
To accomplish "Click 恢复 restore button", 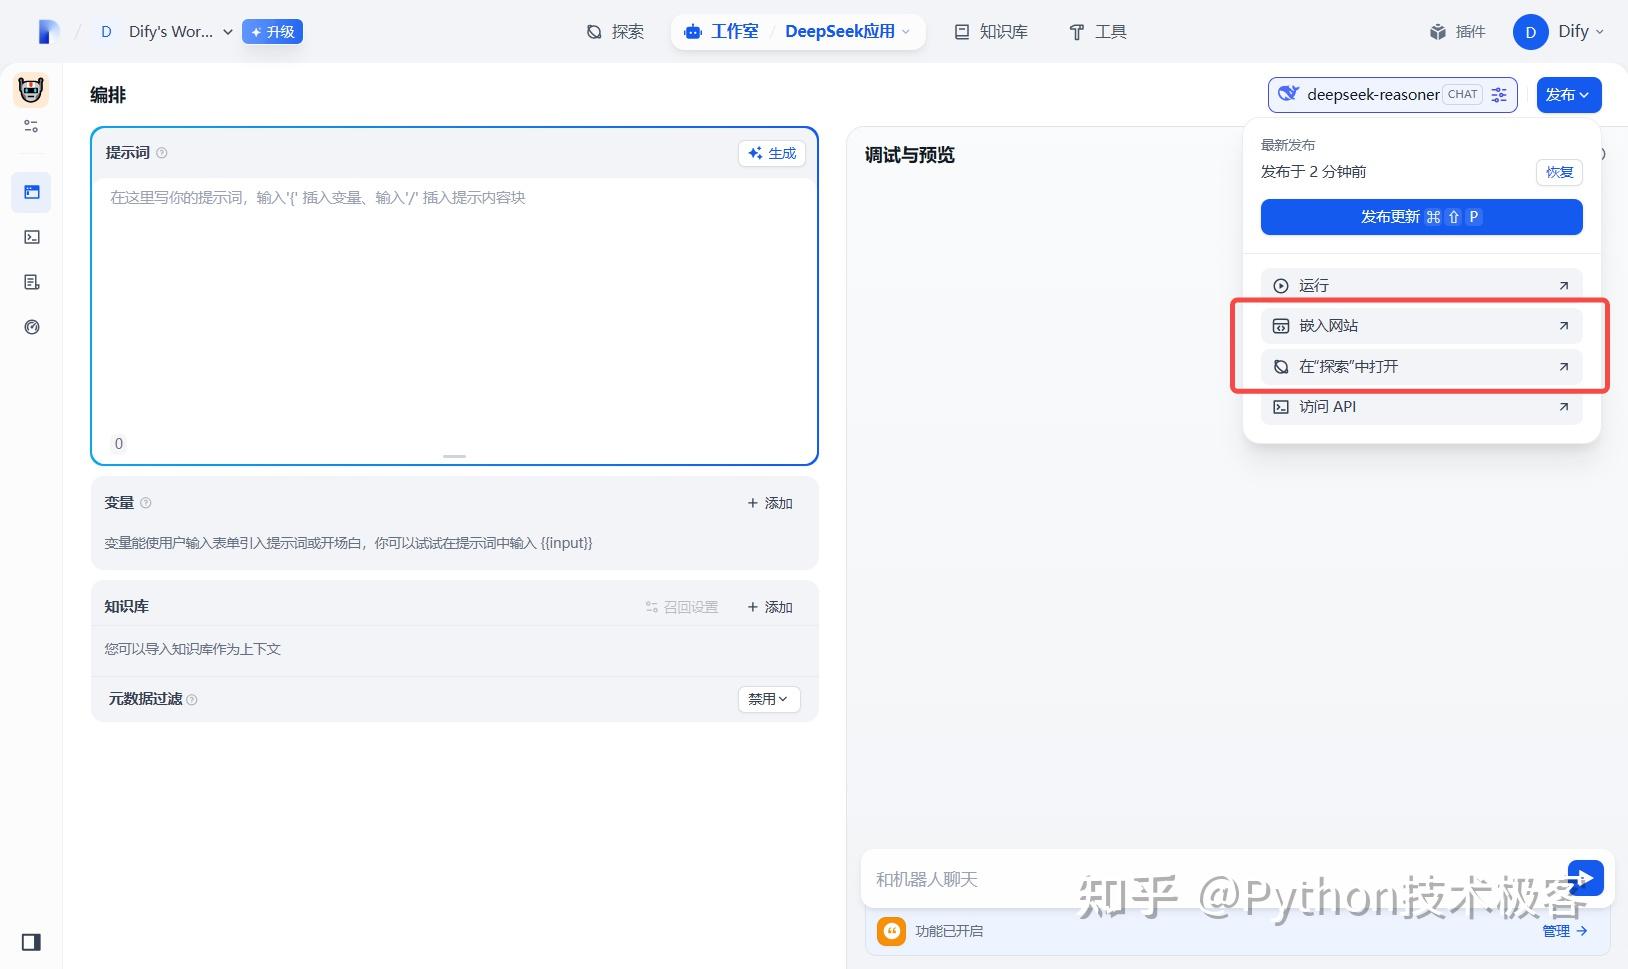I will click(x=1559, y=172).
